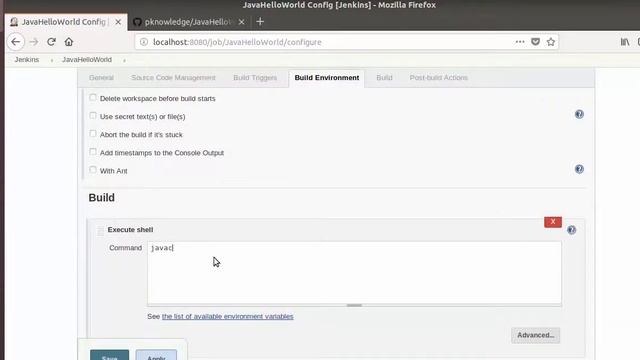Open a new tab with plus icon
Image resolution: width=640 pixels, height=360 pixels.
point(260,22)
